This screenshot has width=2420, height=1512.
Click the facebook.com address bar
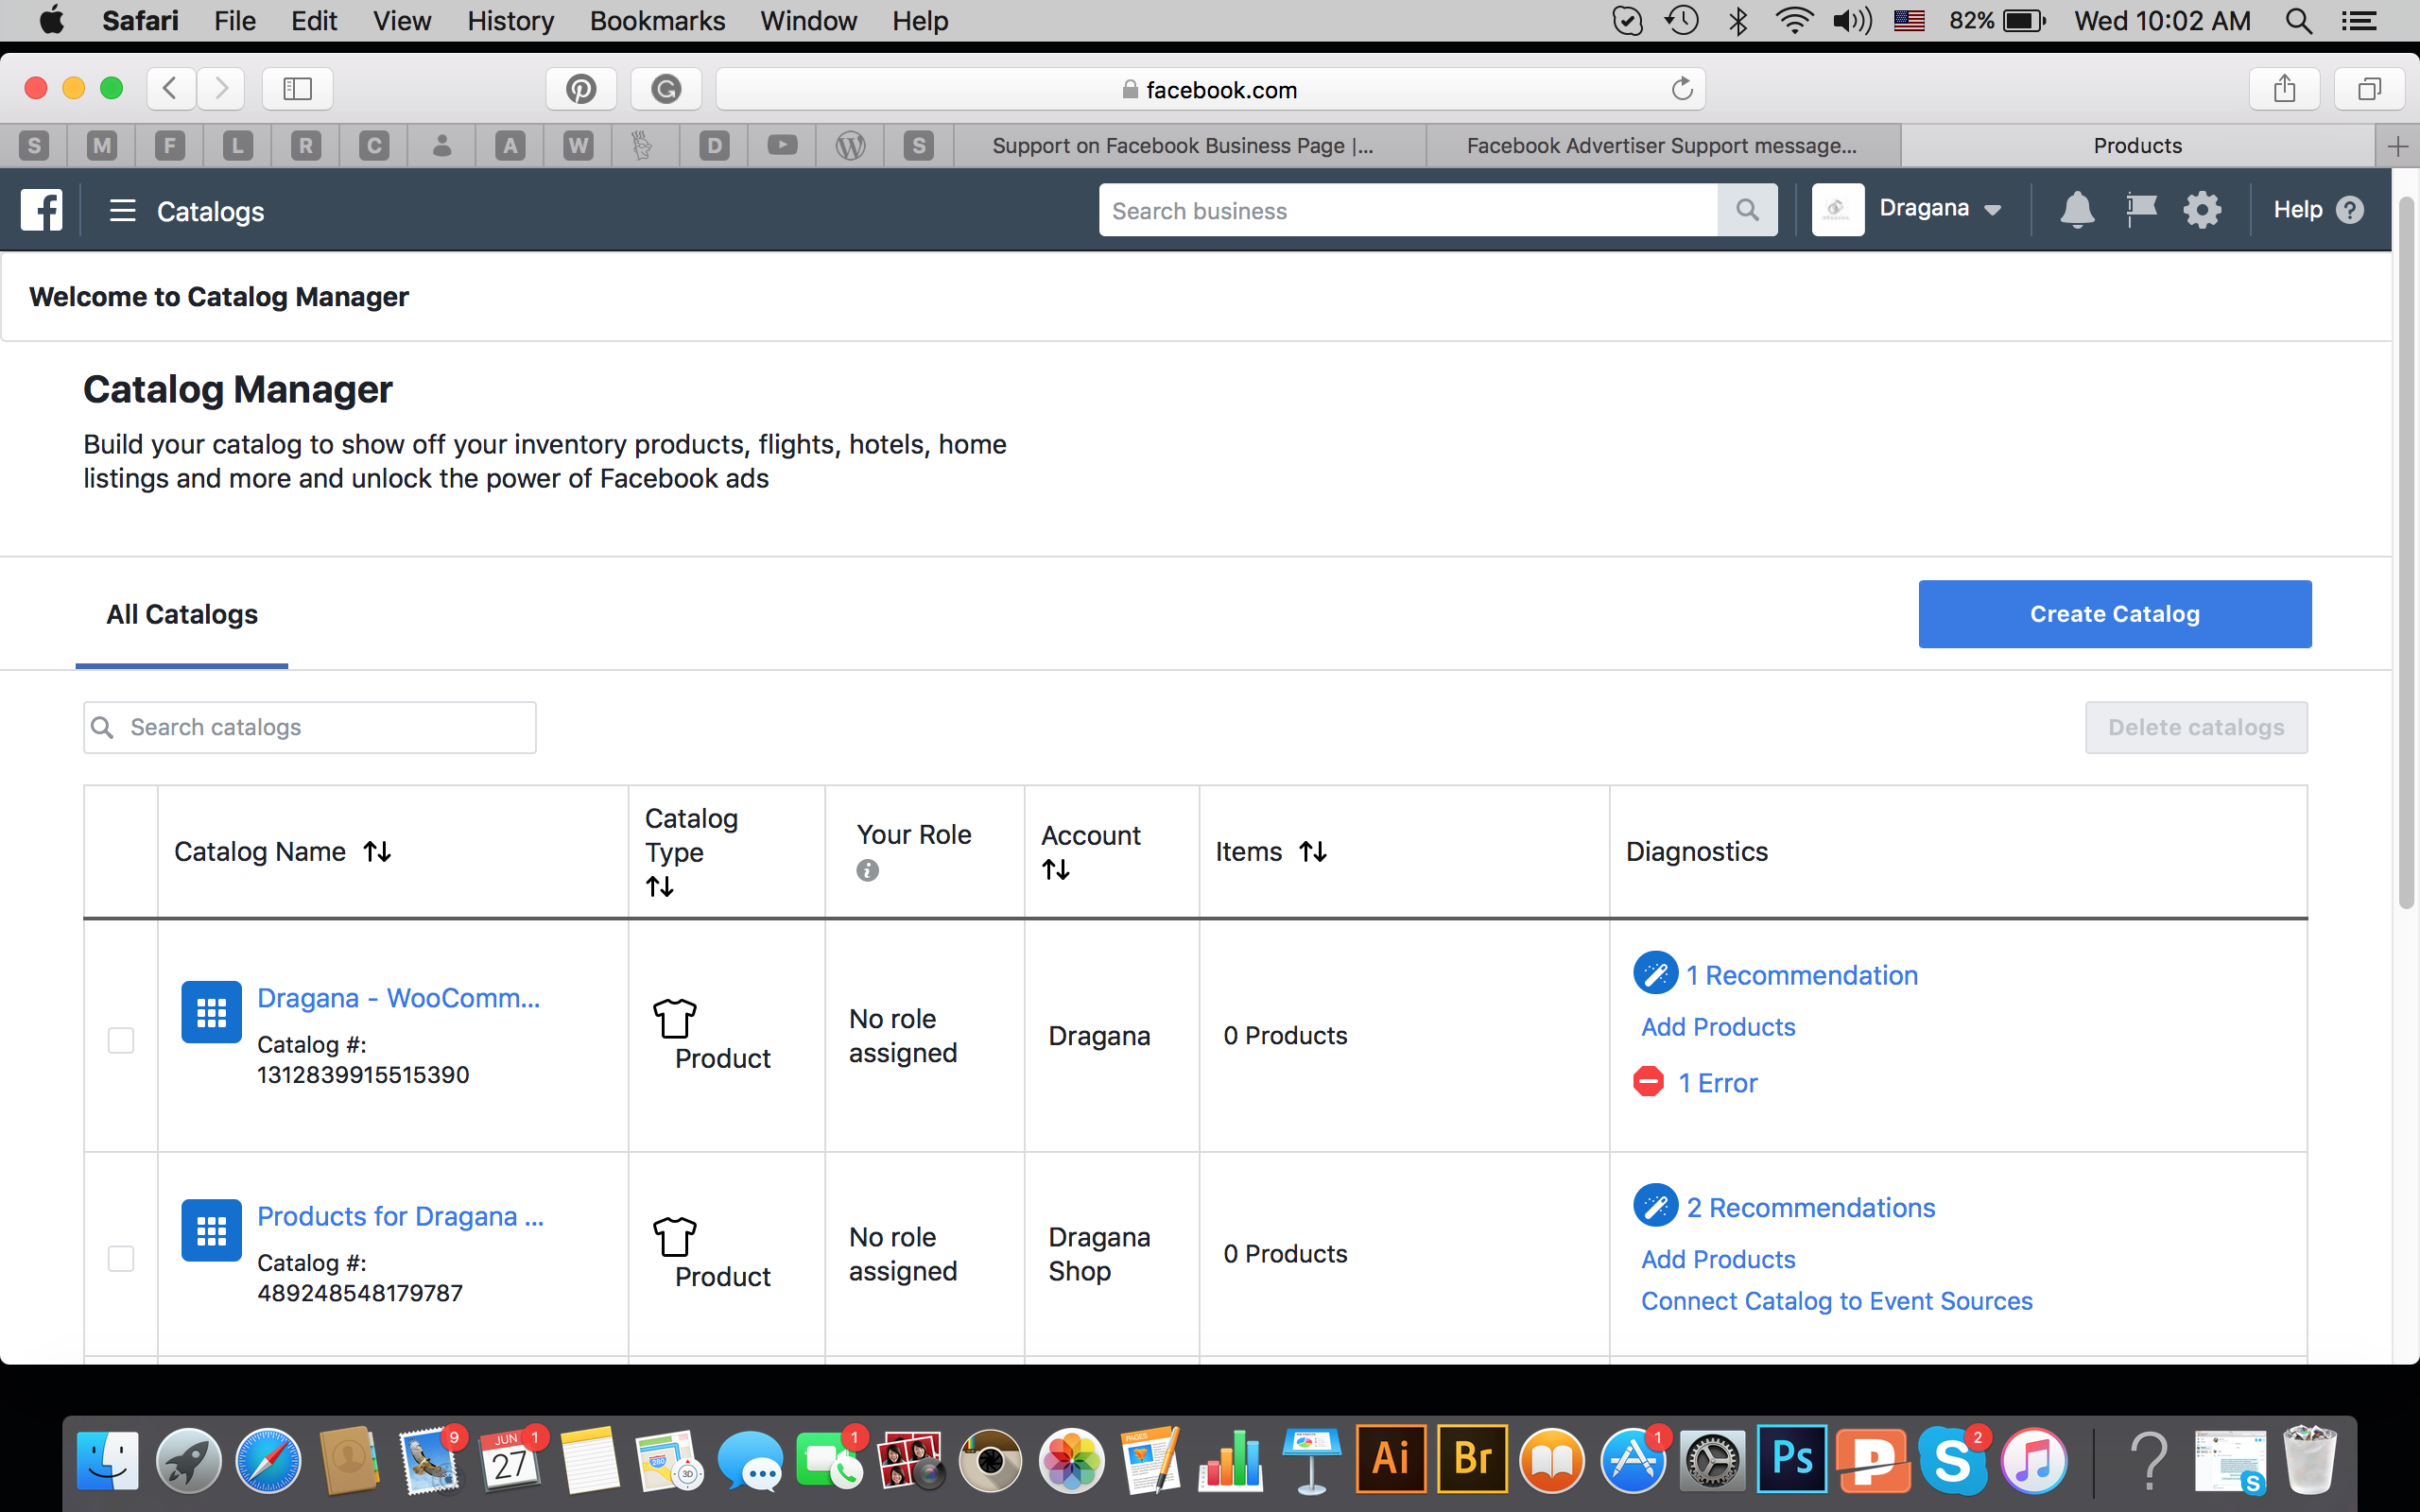point(1211,89)
